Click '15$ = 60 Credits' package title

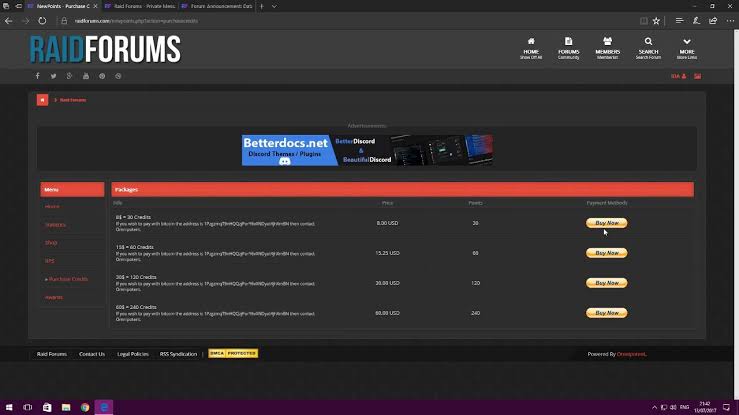point(135,247)
